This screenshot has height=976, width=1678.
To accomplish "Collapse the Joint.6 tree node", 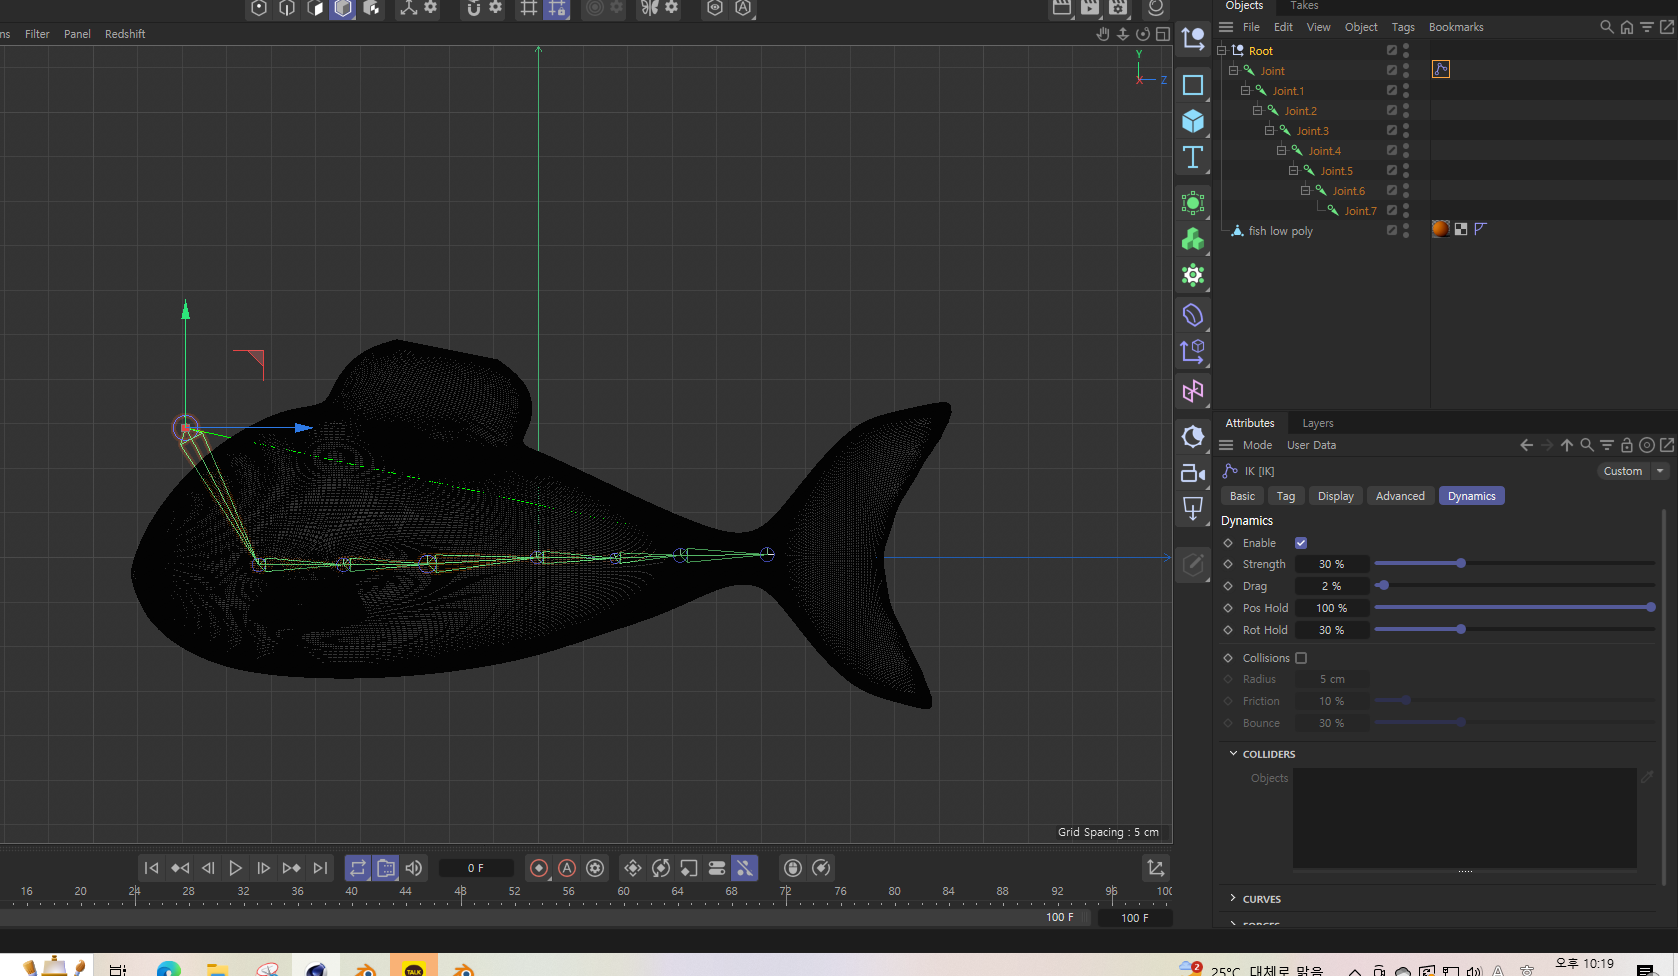I will (x=1305, y=190).
